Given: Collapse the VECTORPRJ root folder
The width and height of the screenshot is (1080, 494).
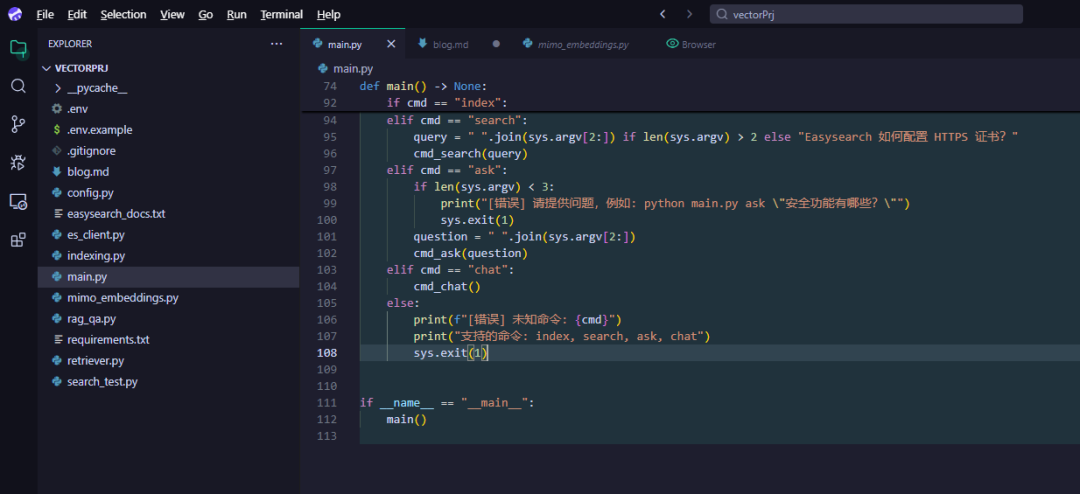Looking at the screenshot, I should 47,68.
